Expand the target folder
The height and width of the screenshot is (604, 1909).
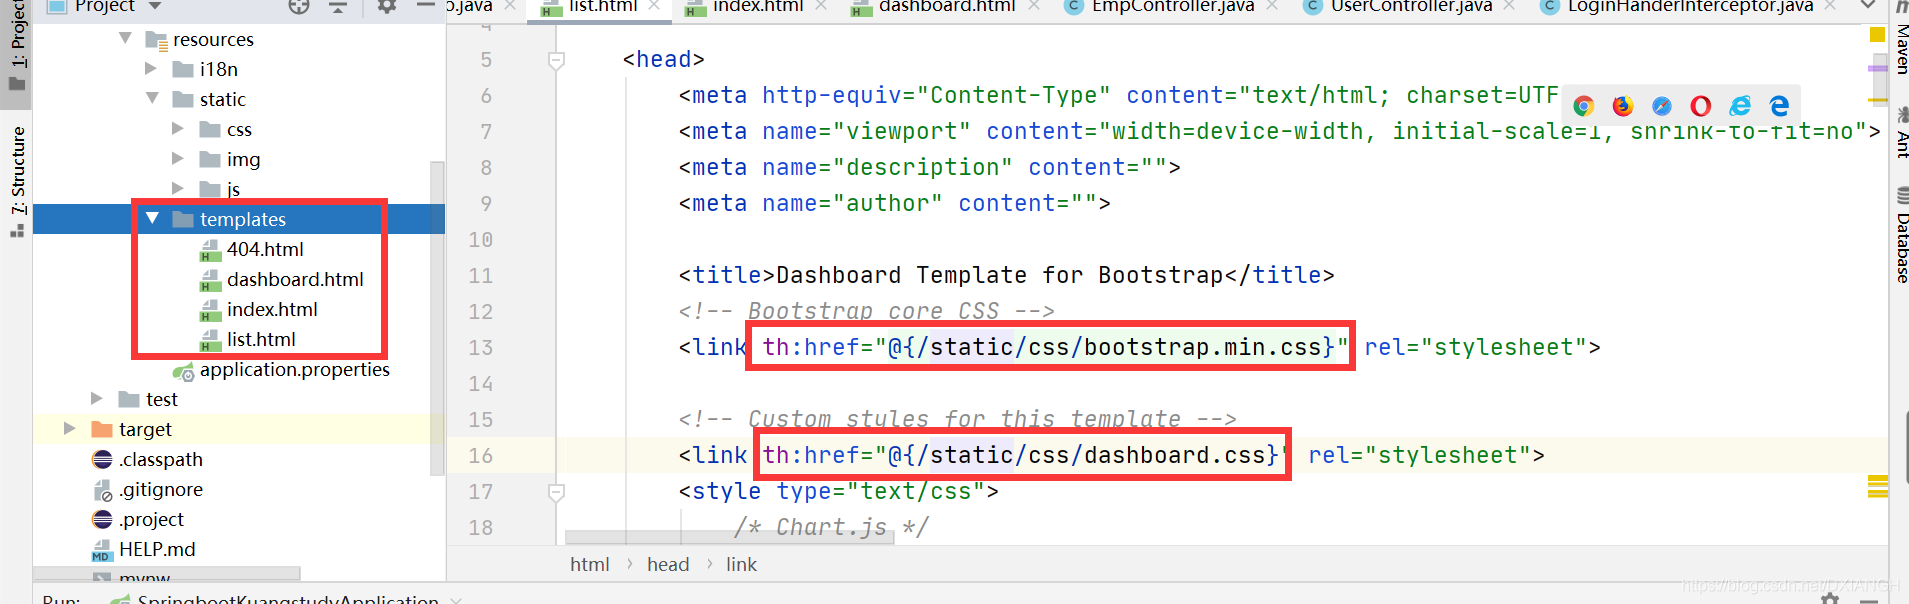(x=70, y=428)
